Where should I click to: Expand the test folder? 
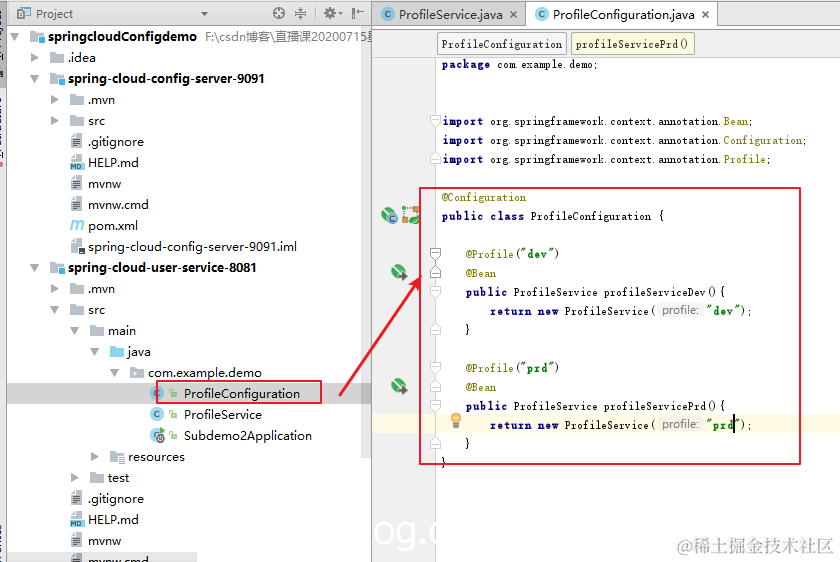(x=74, y=477)
